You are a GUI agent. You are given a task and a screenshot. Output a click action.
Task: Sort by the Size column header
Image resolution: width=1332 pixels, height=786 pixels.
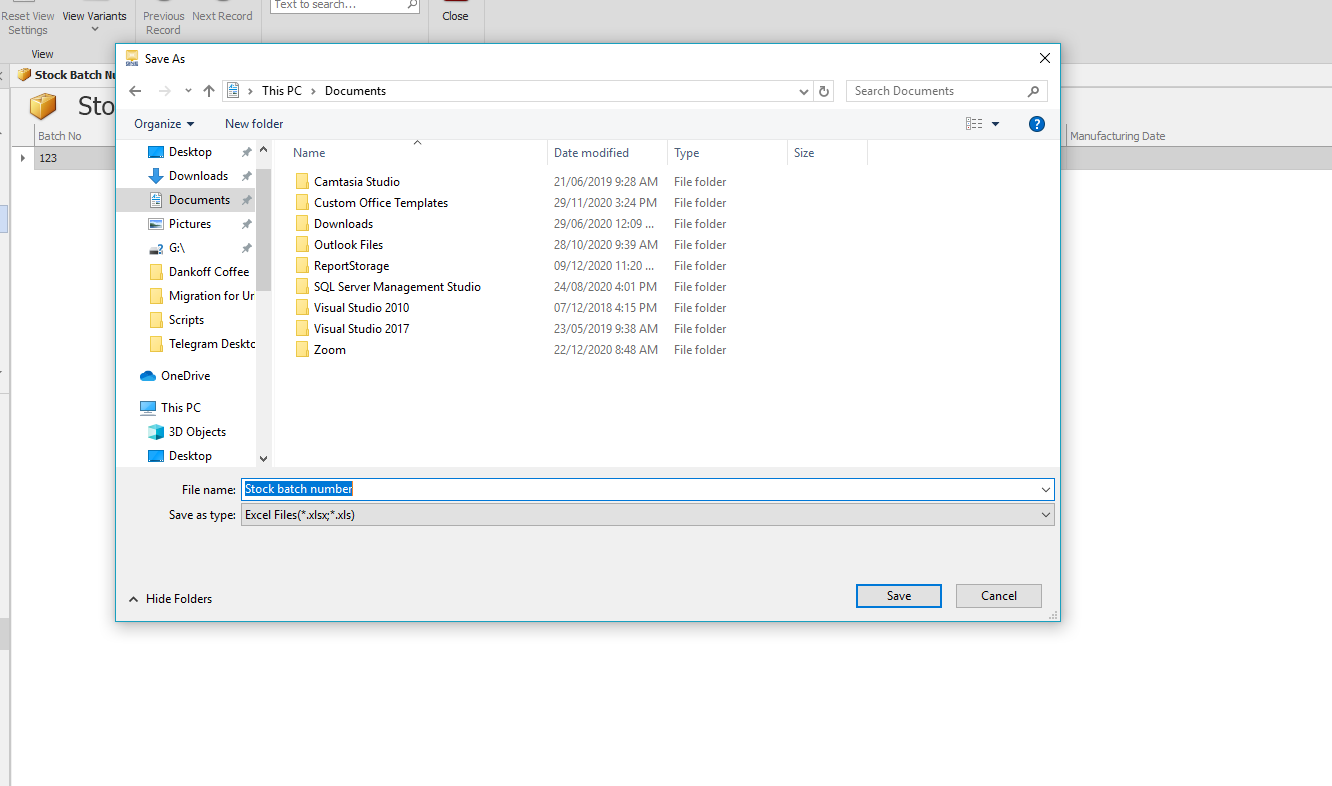(x=828, y=153)
